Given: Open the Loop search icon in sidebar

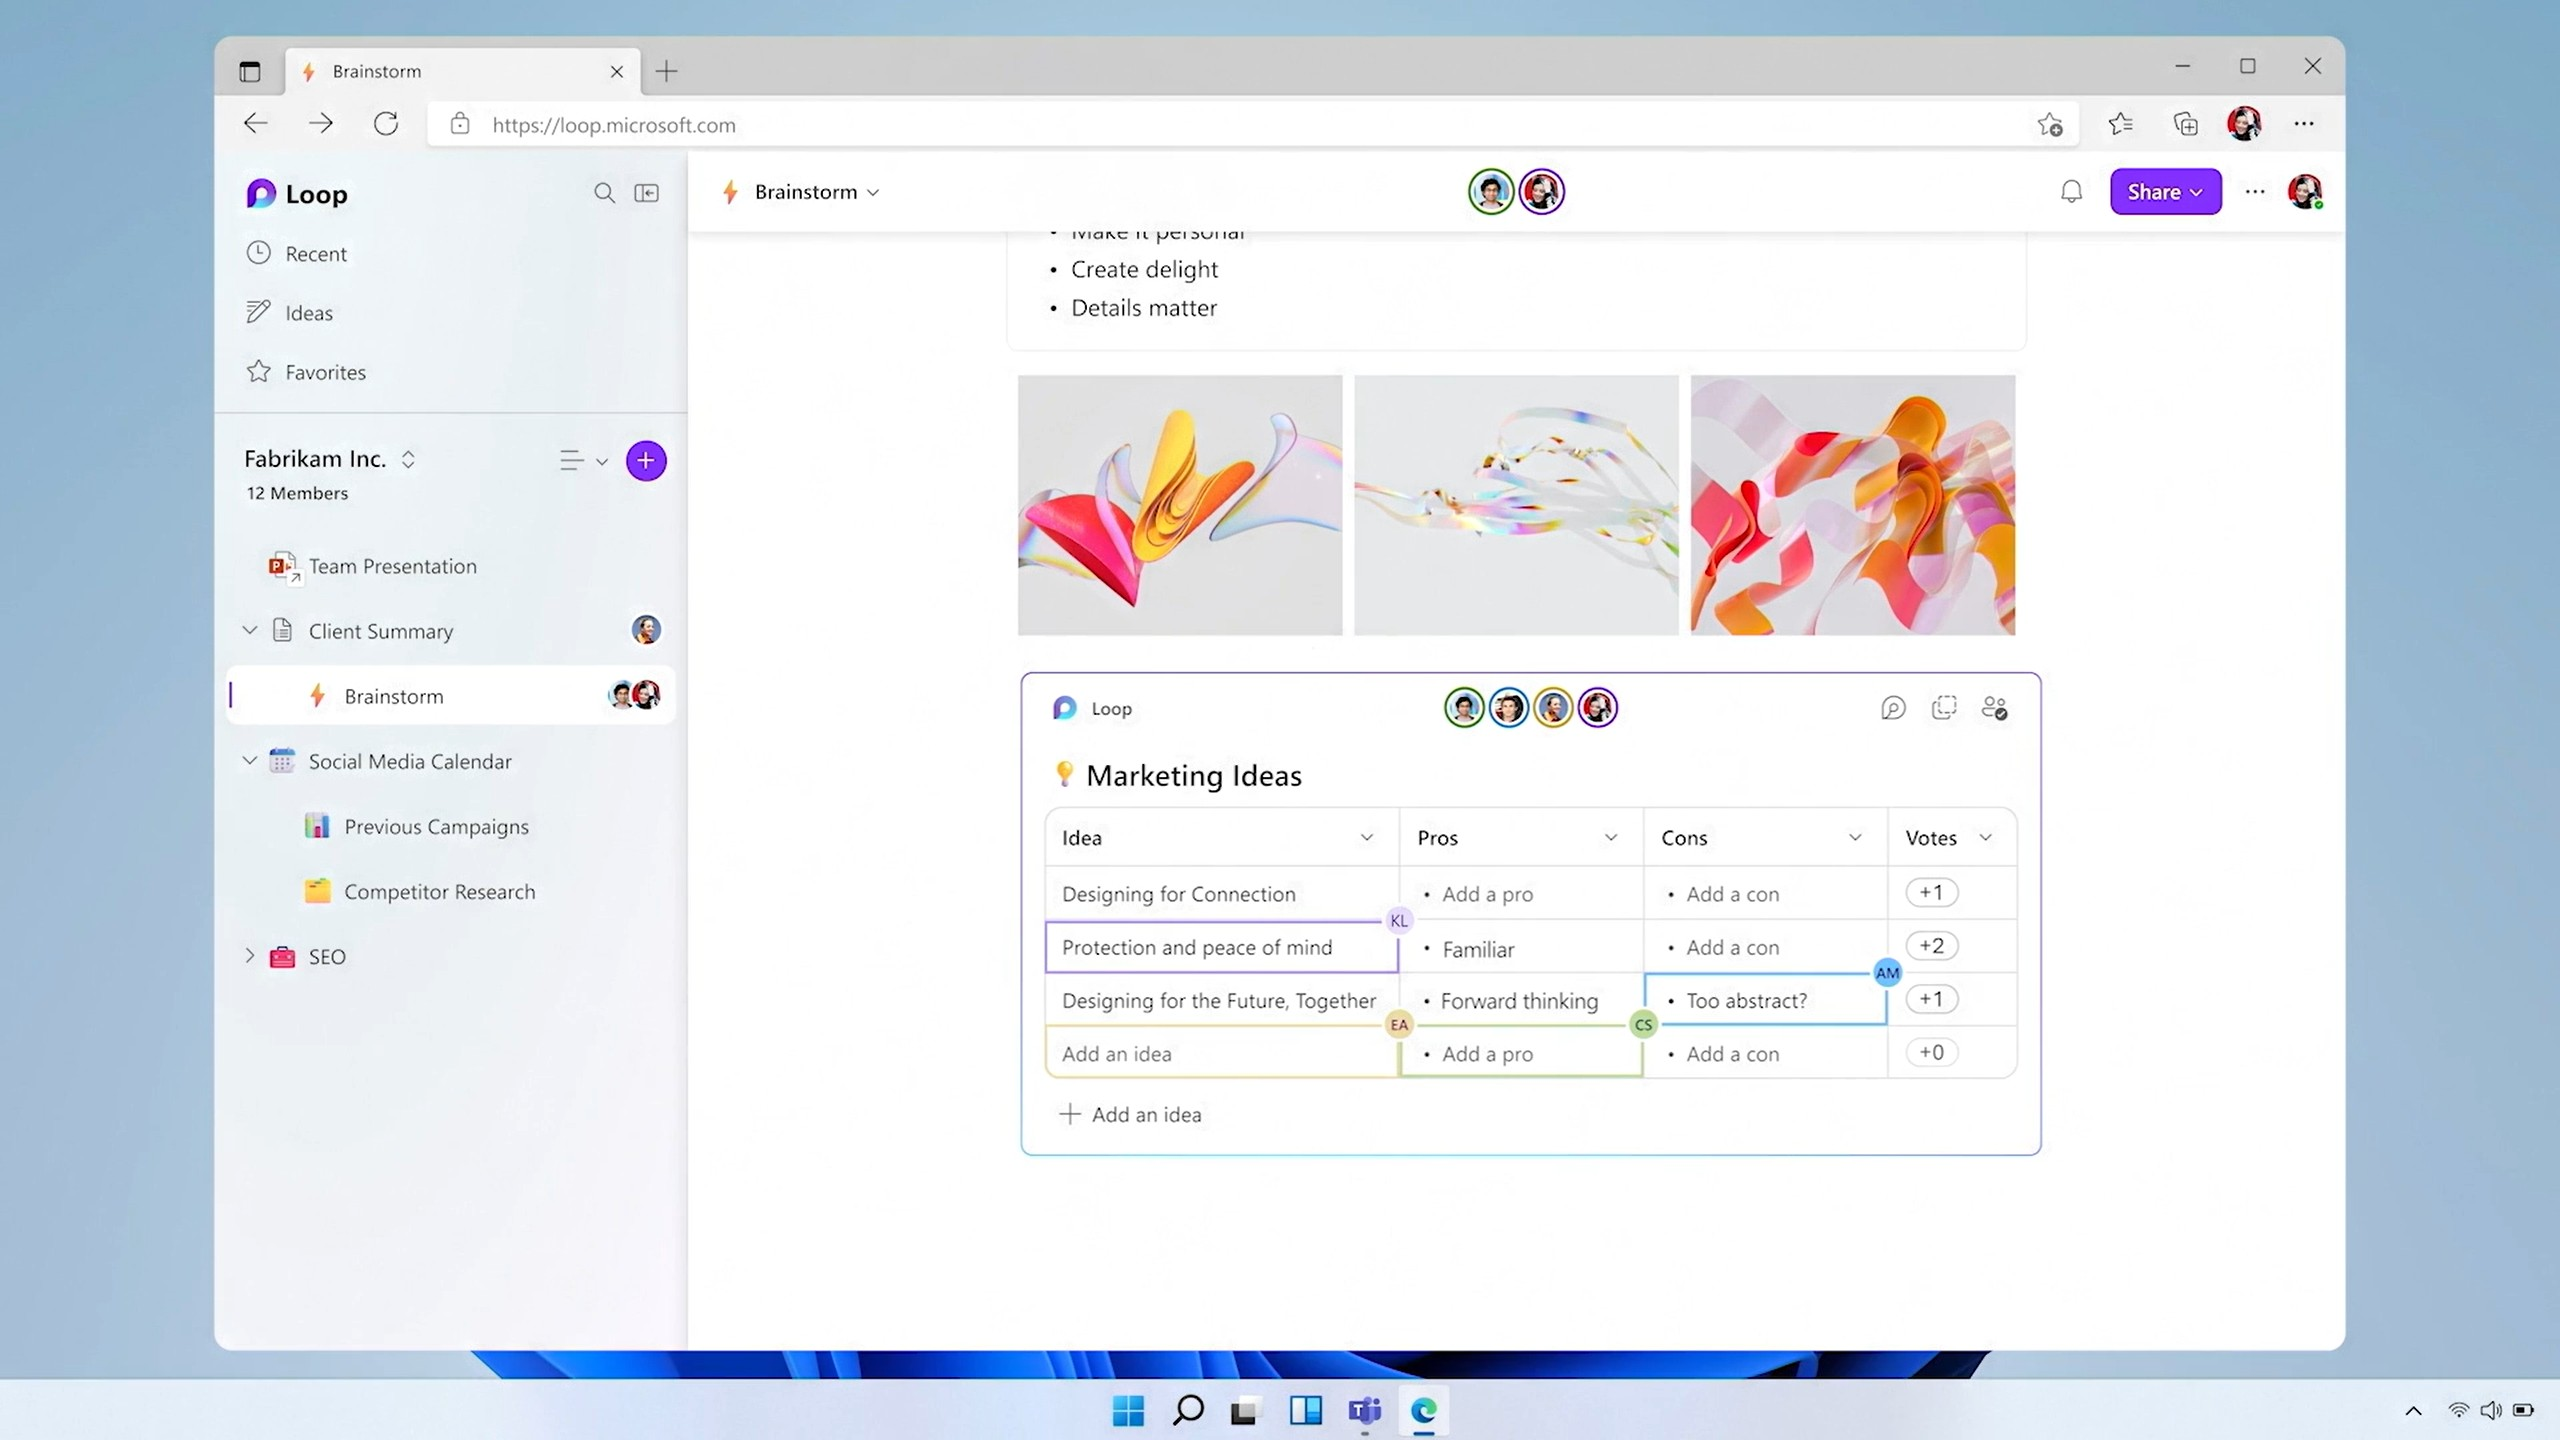Looking at the screenshot, I should pos(604,193).
